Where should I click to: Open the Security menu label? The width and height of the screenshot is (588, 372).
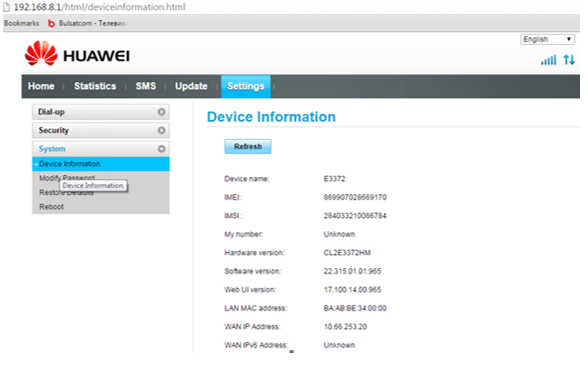coord(54,130)
